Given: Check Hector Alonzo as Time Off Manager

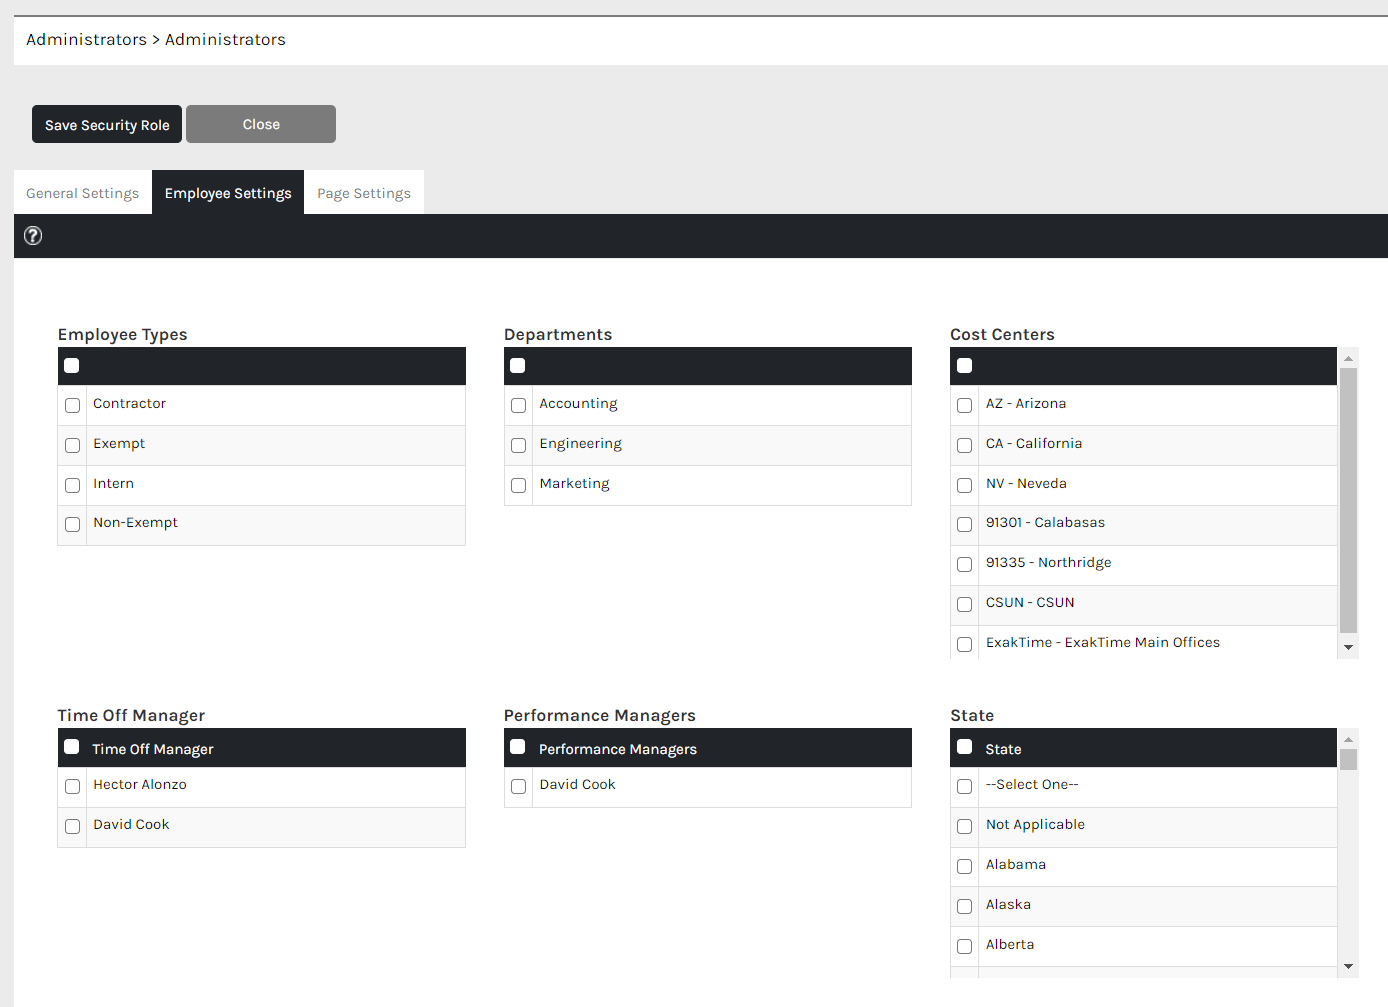Looking at the screenshot, I should pyautogui.click(x=72, y=786).
